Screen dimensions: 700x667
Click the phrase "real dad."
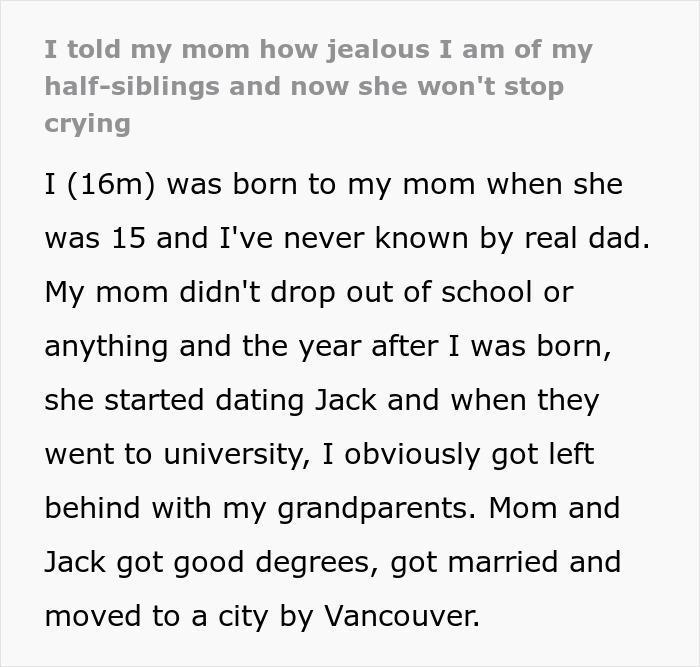coord(587,238)
